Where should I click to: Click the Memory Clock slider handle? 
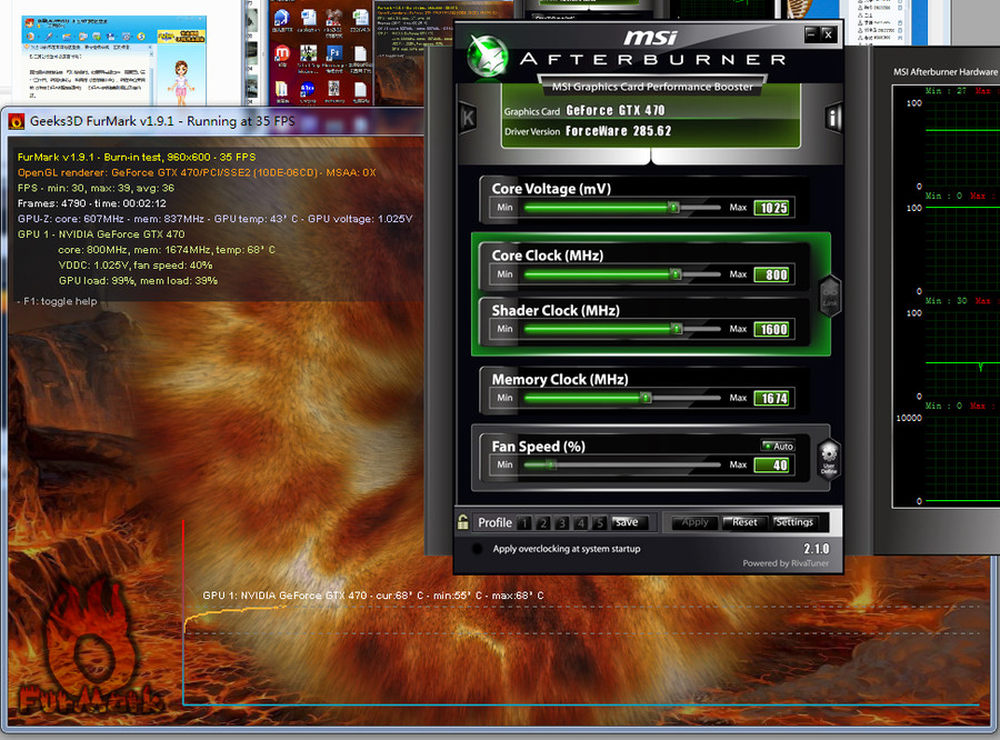click(645, 398)
